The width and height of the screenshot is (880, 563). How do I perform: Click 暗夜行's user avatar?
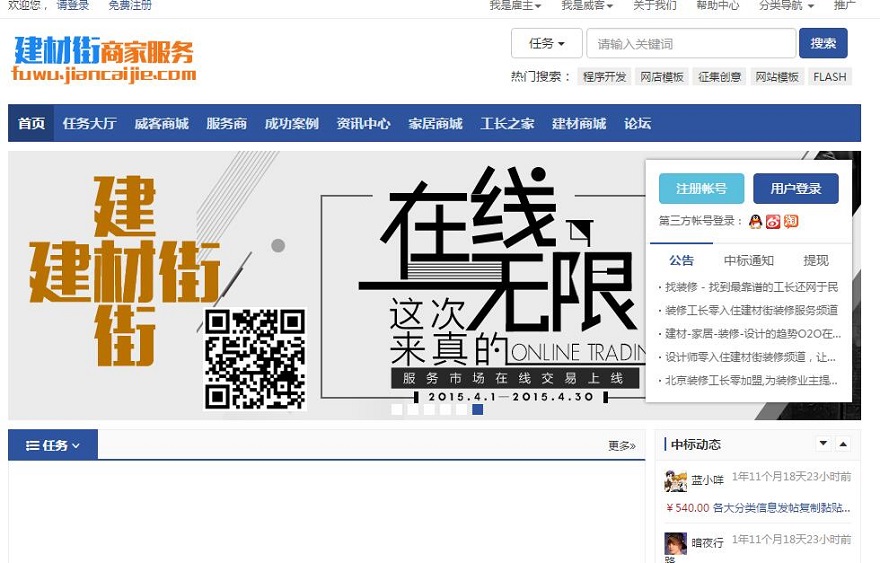click(675, 545)
